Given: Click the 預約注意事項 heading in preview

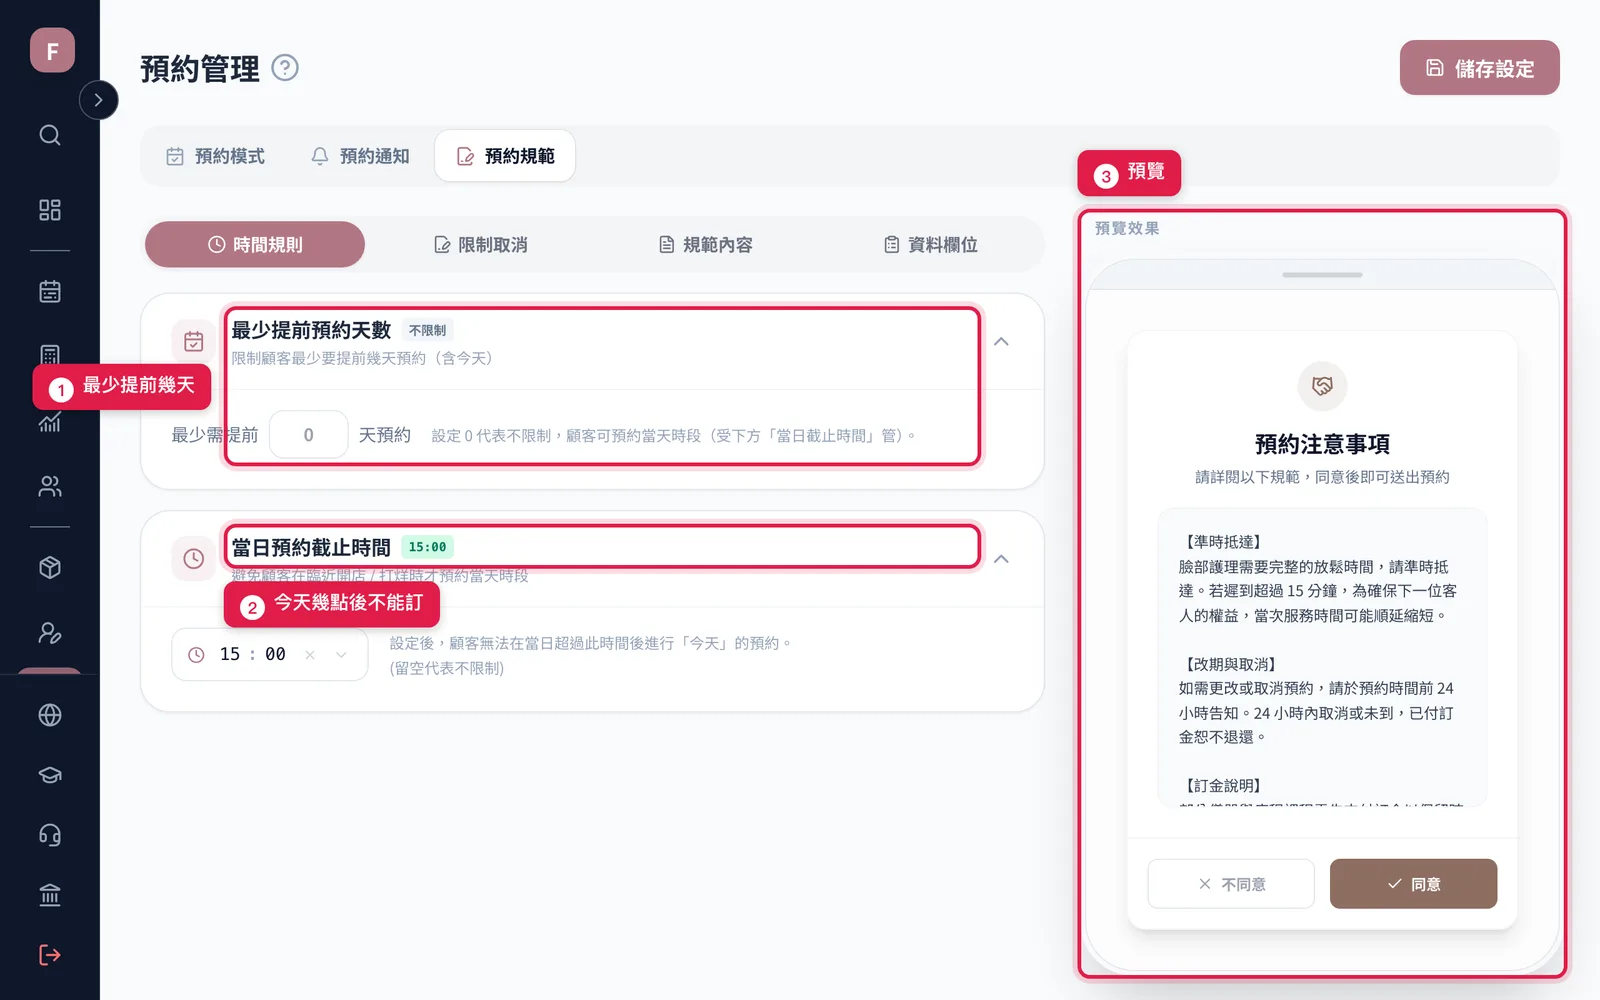Looking at the screenshot, I should click(x=1322, y=444).
